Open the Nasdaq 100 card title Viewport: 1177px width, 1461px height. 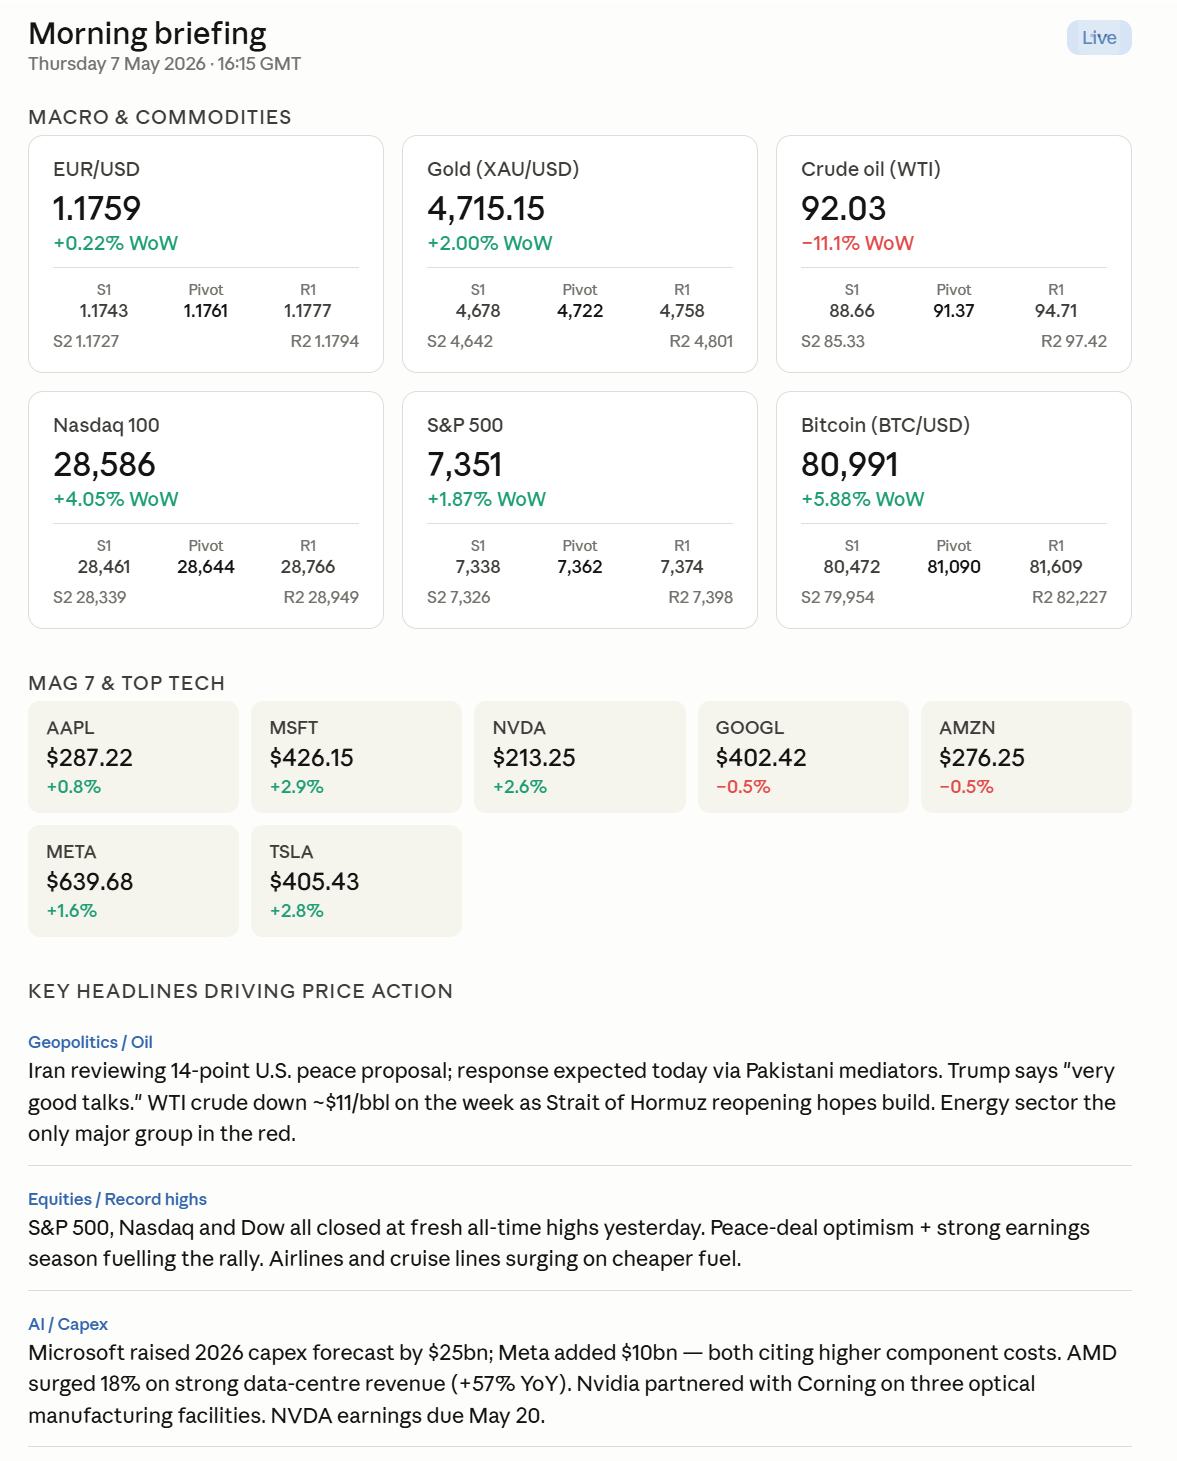(x=106, y=425)
